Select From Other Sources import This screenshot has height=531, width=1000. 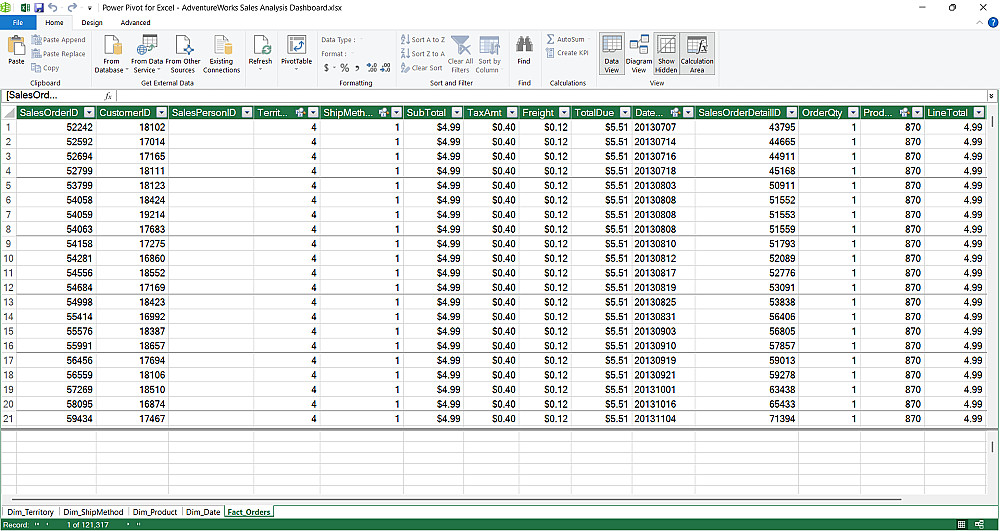tap(183, 54)
